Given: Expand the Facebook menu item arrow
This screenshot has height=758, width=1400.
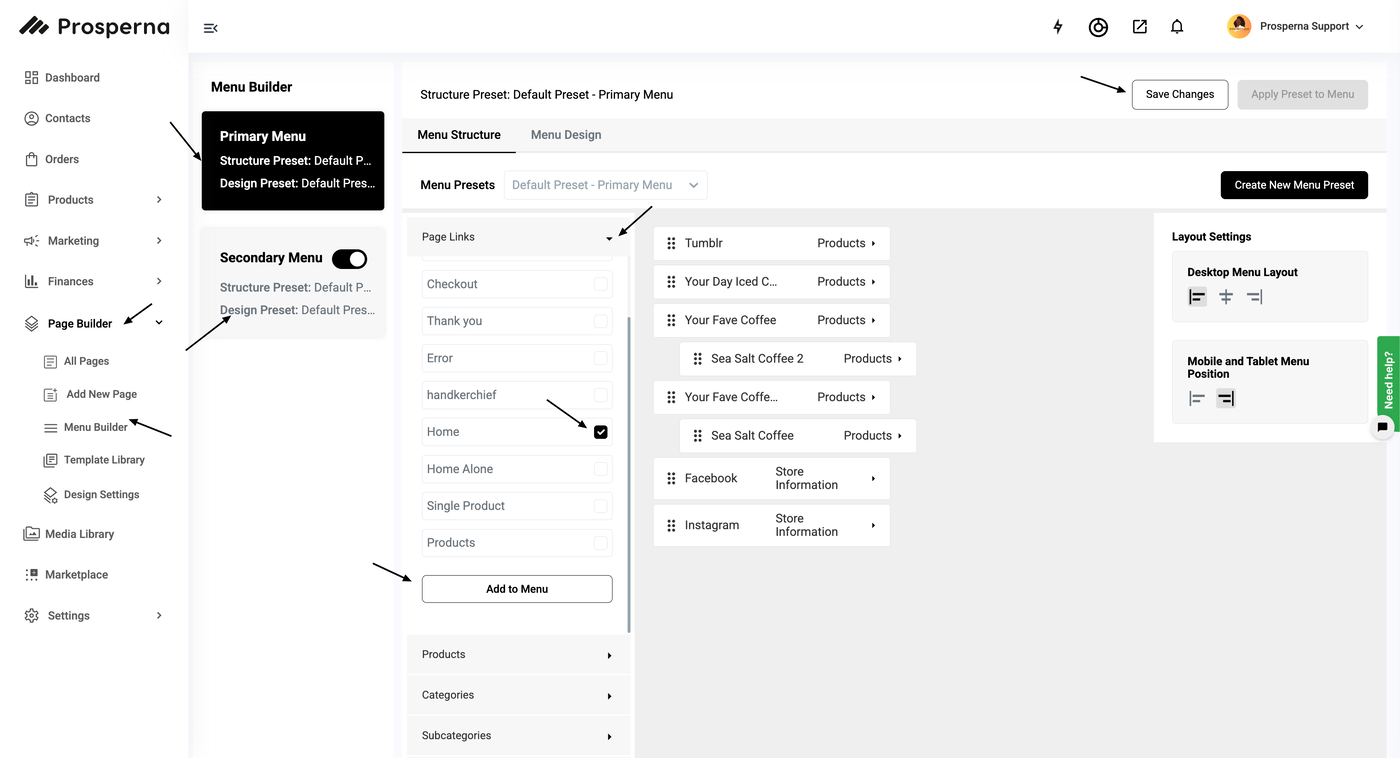Looking at the screenshot, I should pos(873,479).
